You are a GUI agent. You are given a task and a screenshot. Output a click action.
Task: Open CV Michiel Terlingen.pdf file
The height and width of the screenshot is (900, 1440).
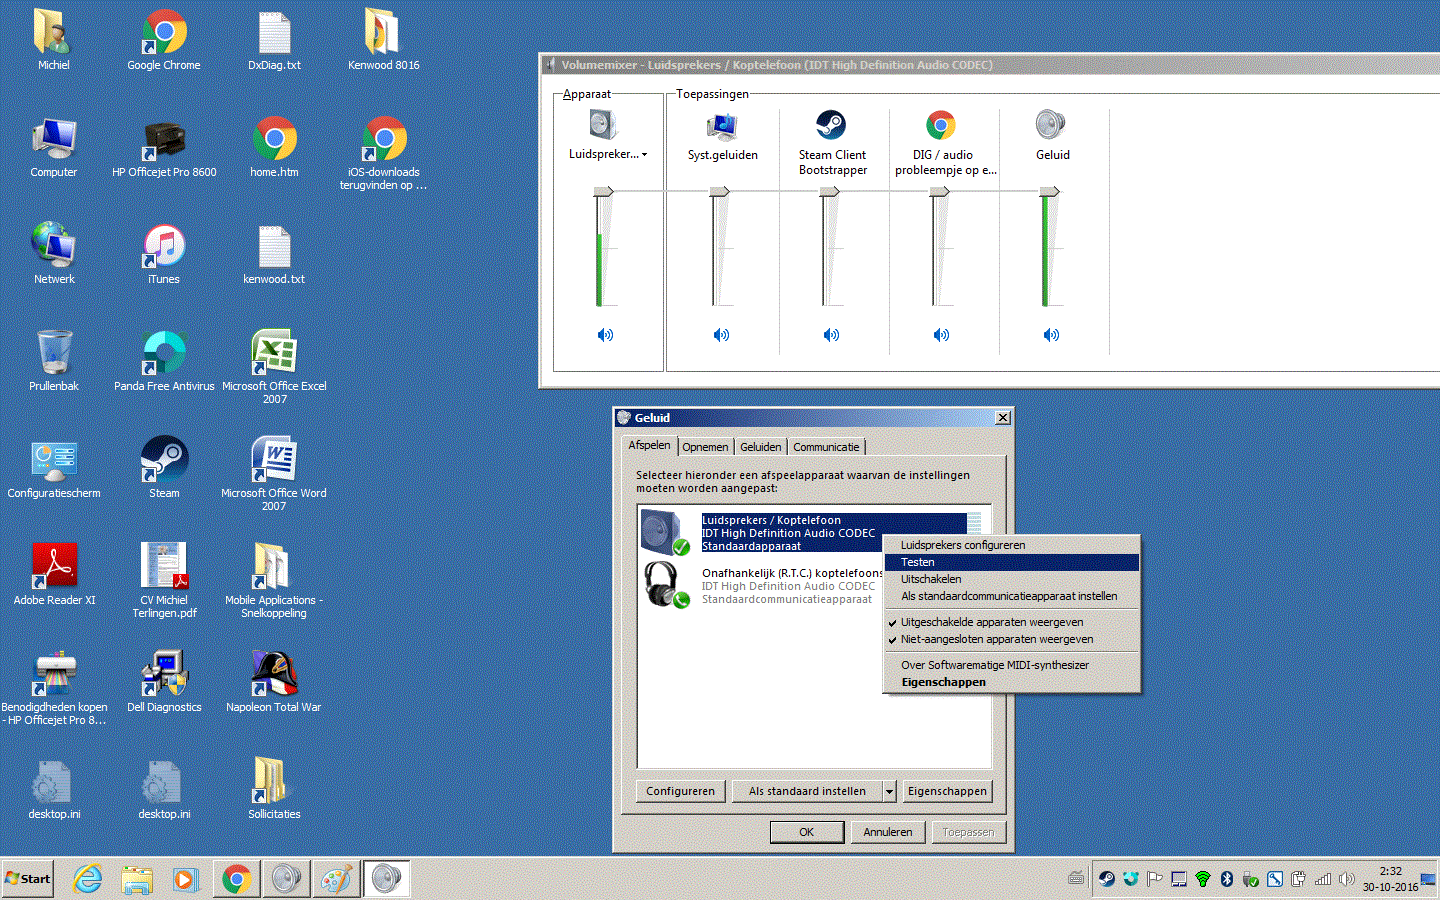click(x=164, y=581)
